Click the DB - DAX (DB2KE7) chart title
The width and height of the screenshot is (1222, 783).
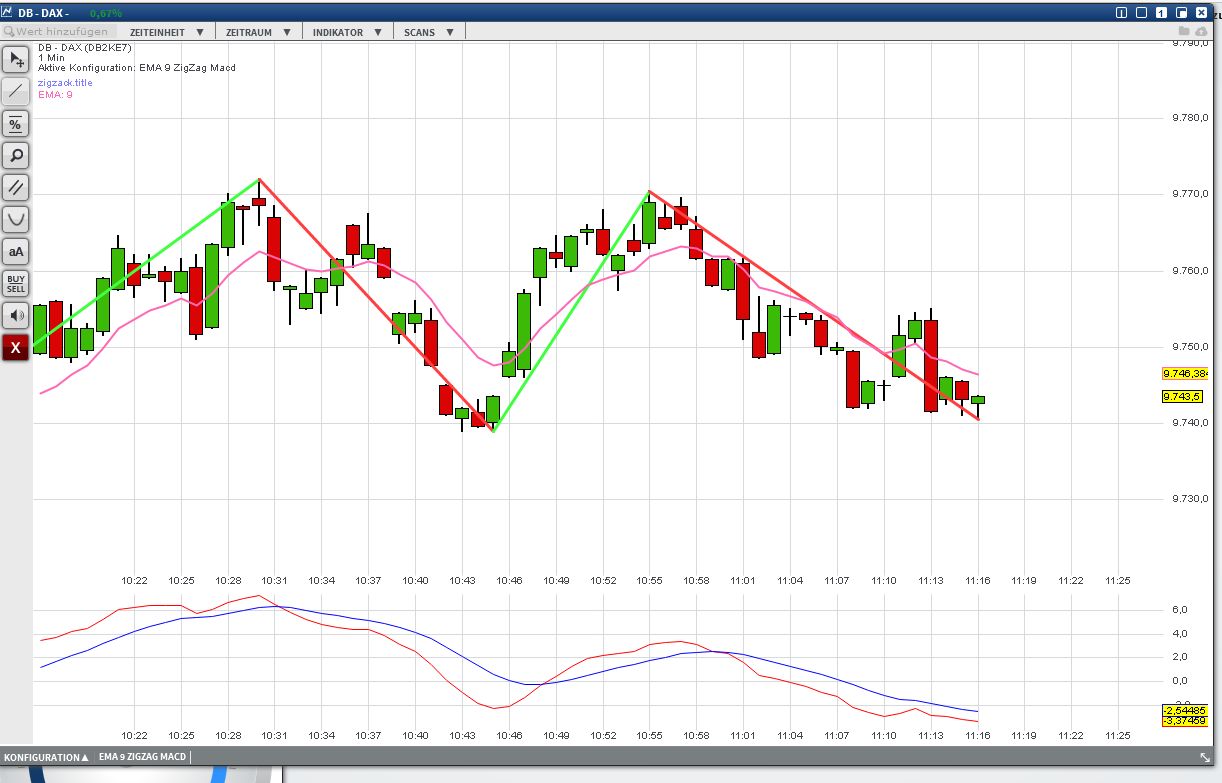pyautogui.click(x=85, y=47)
